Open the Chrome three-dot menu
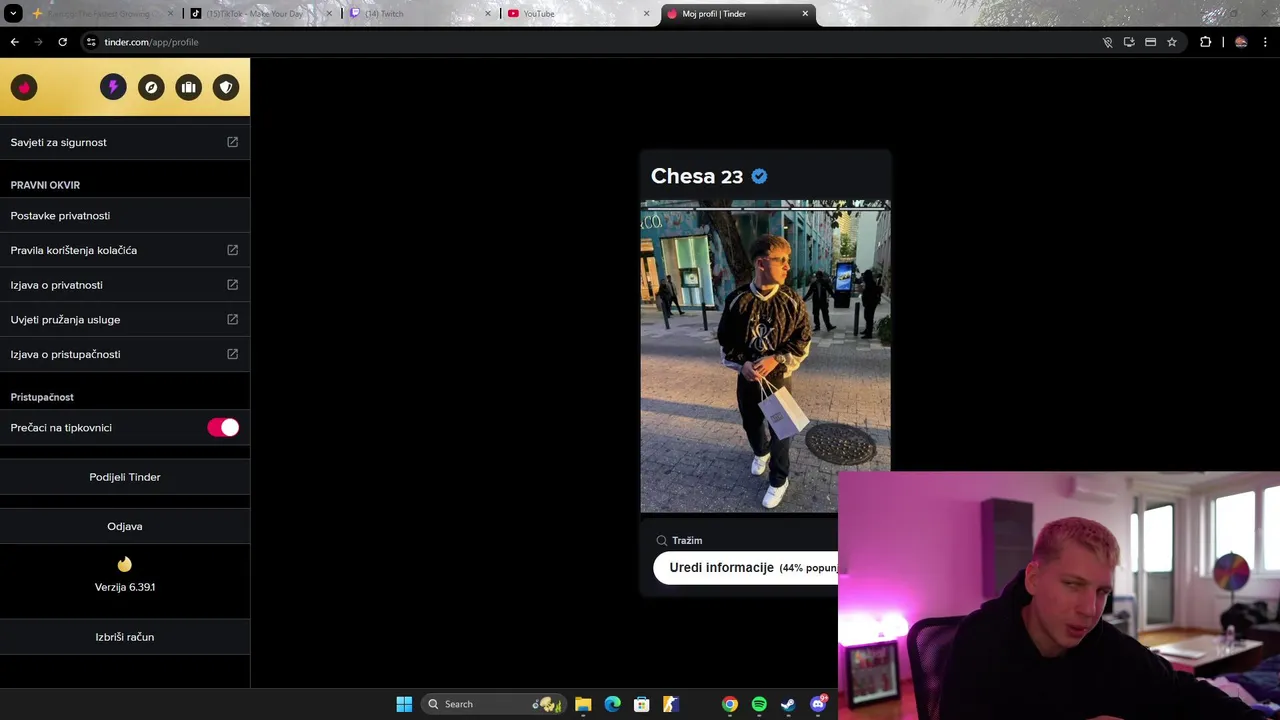The image size is (1280, 720). pos(1266,42)
